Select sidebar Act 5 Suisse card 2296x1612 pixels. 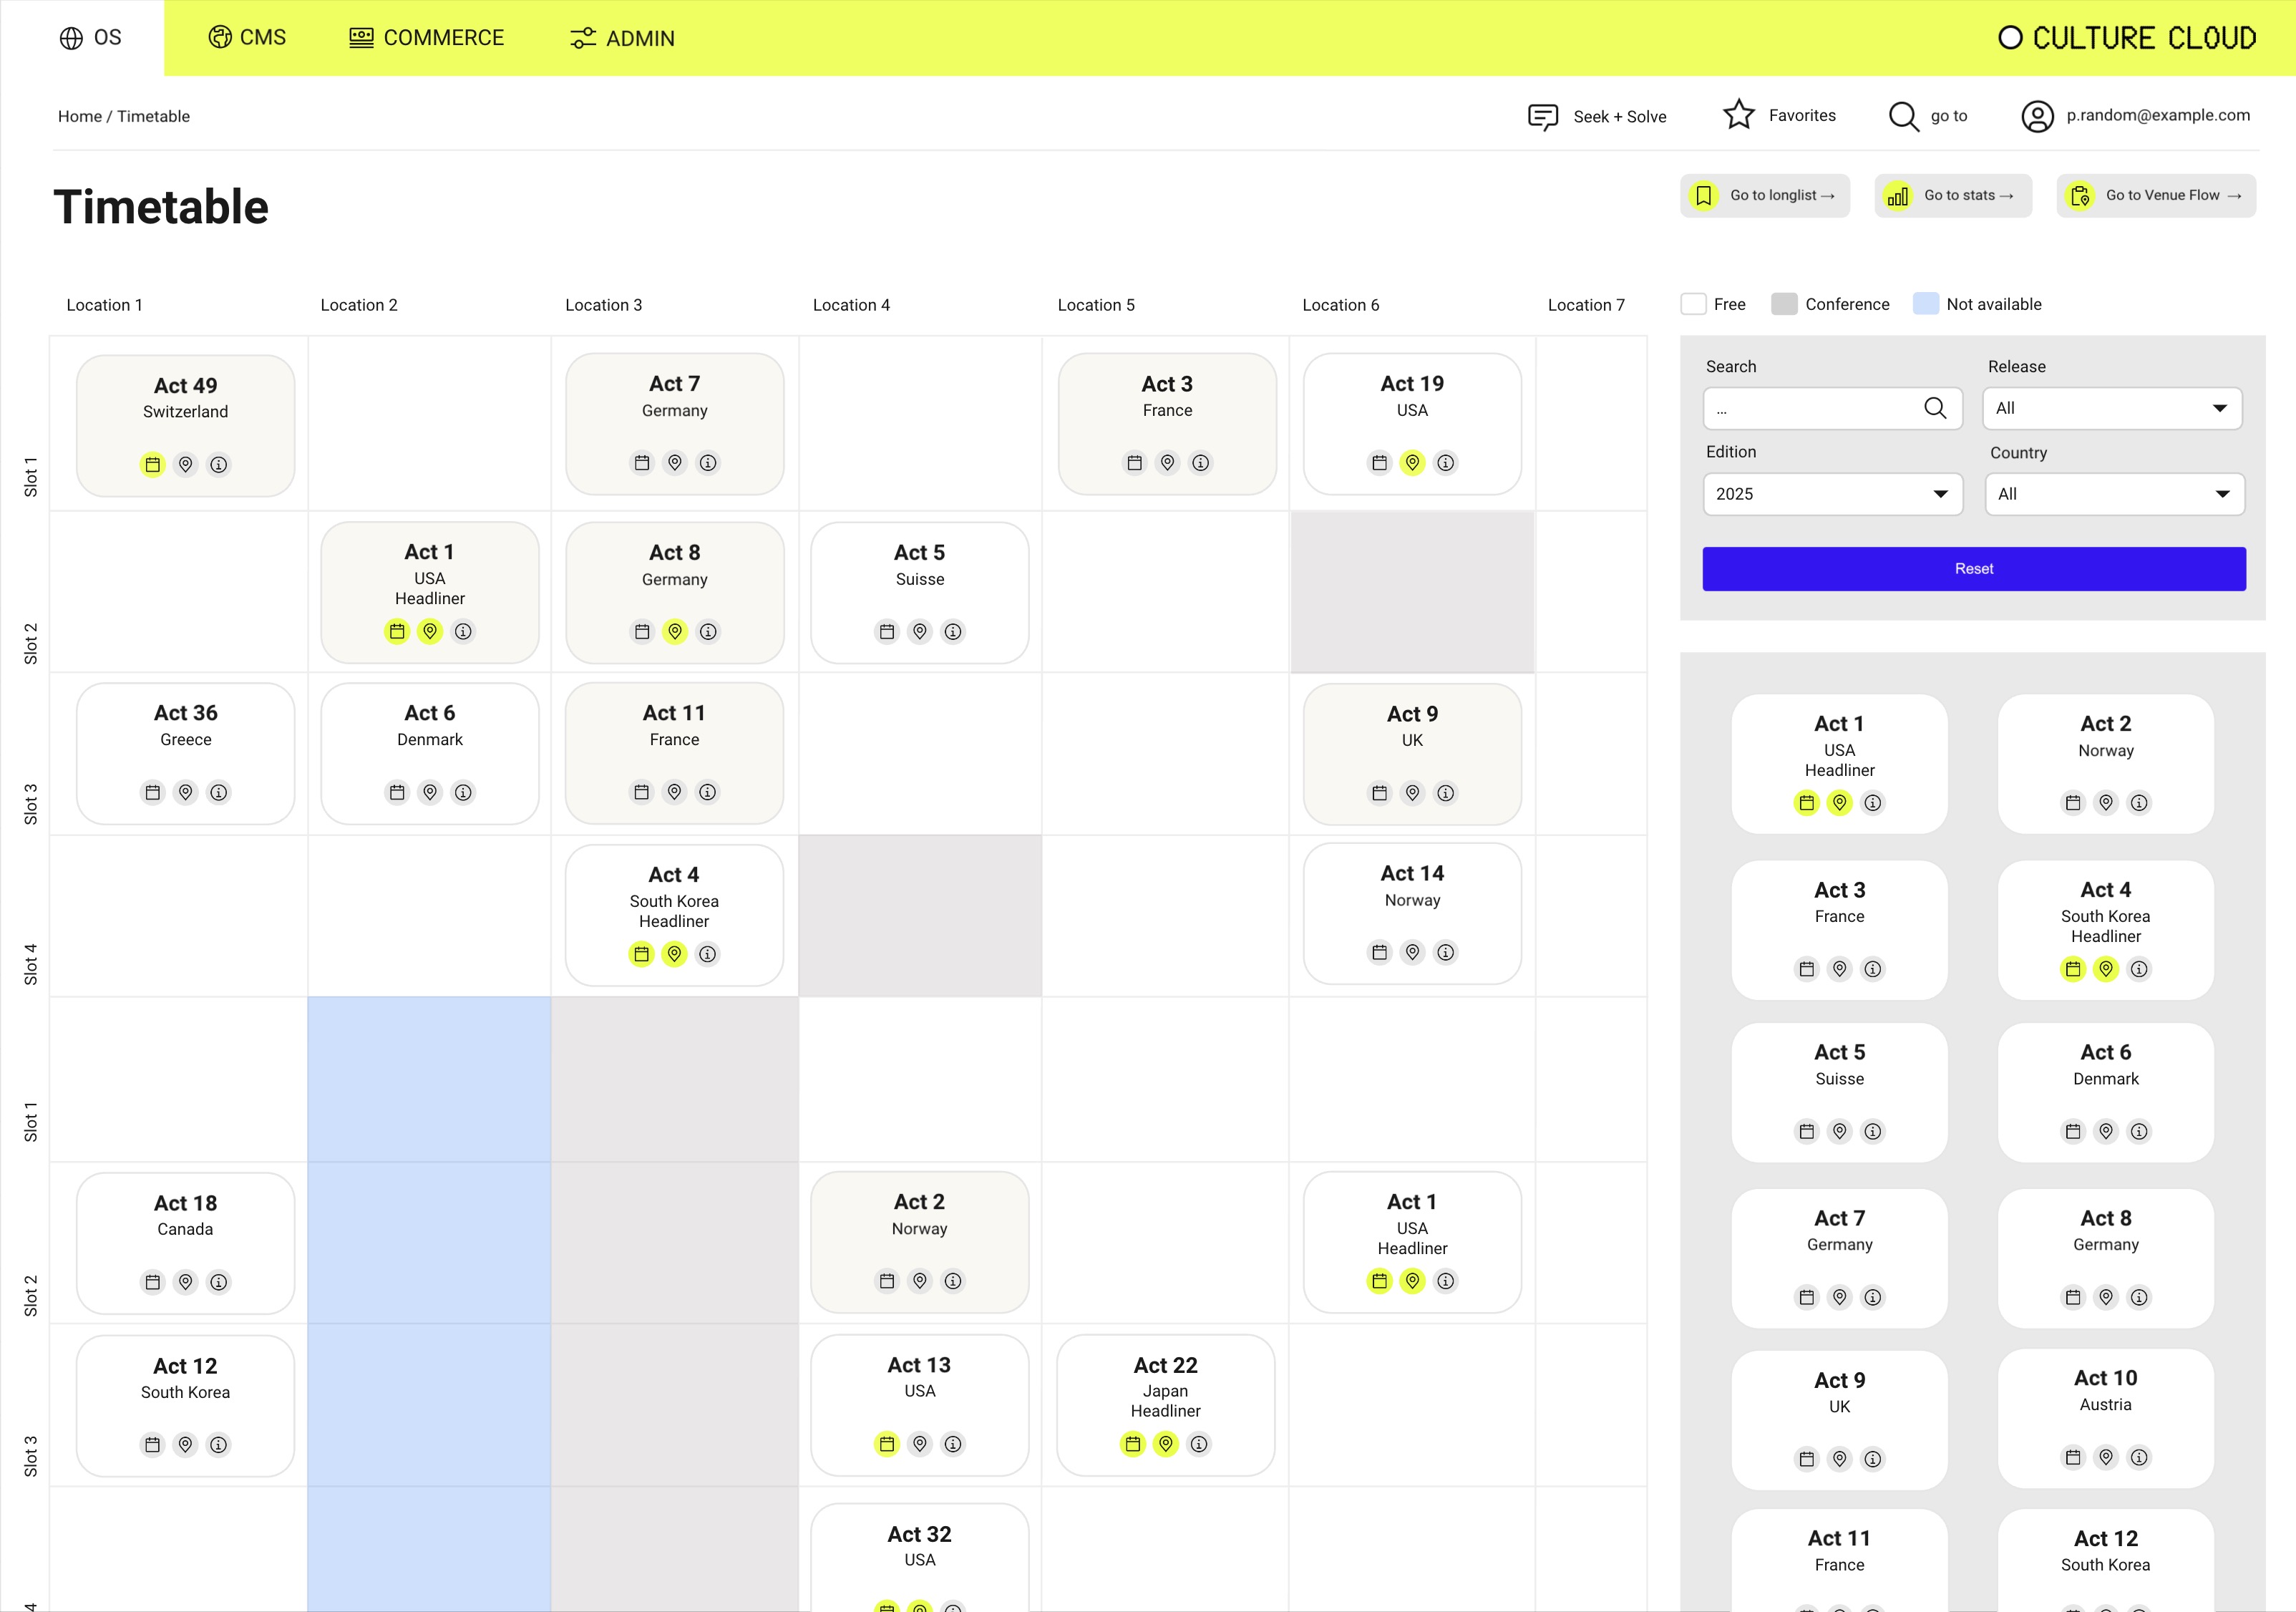1839,1092
